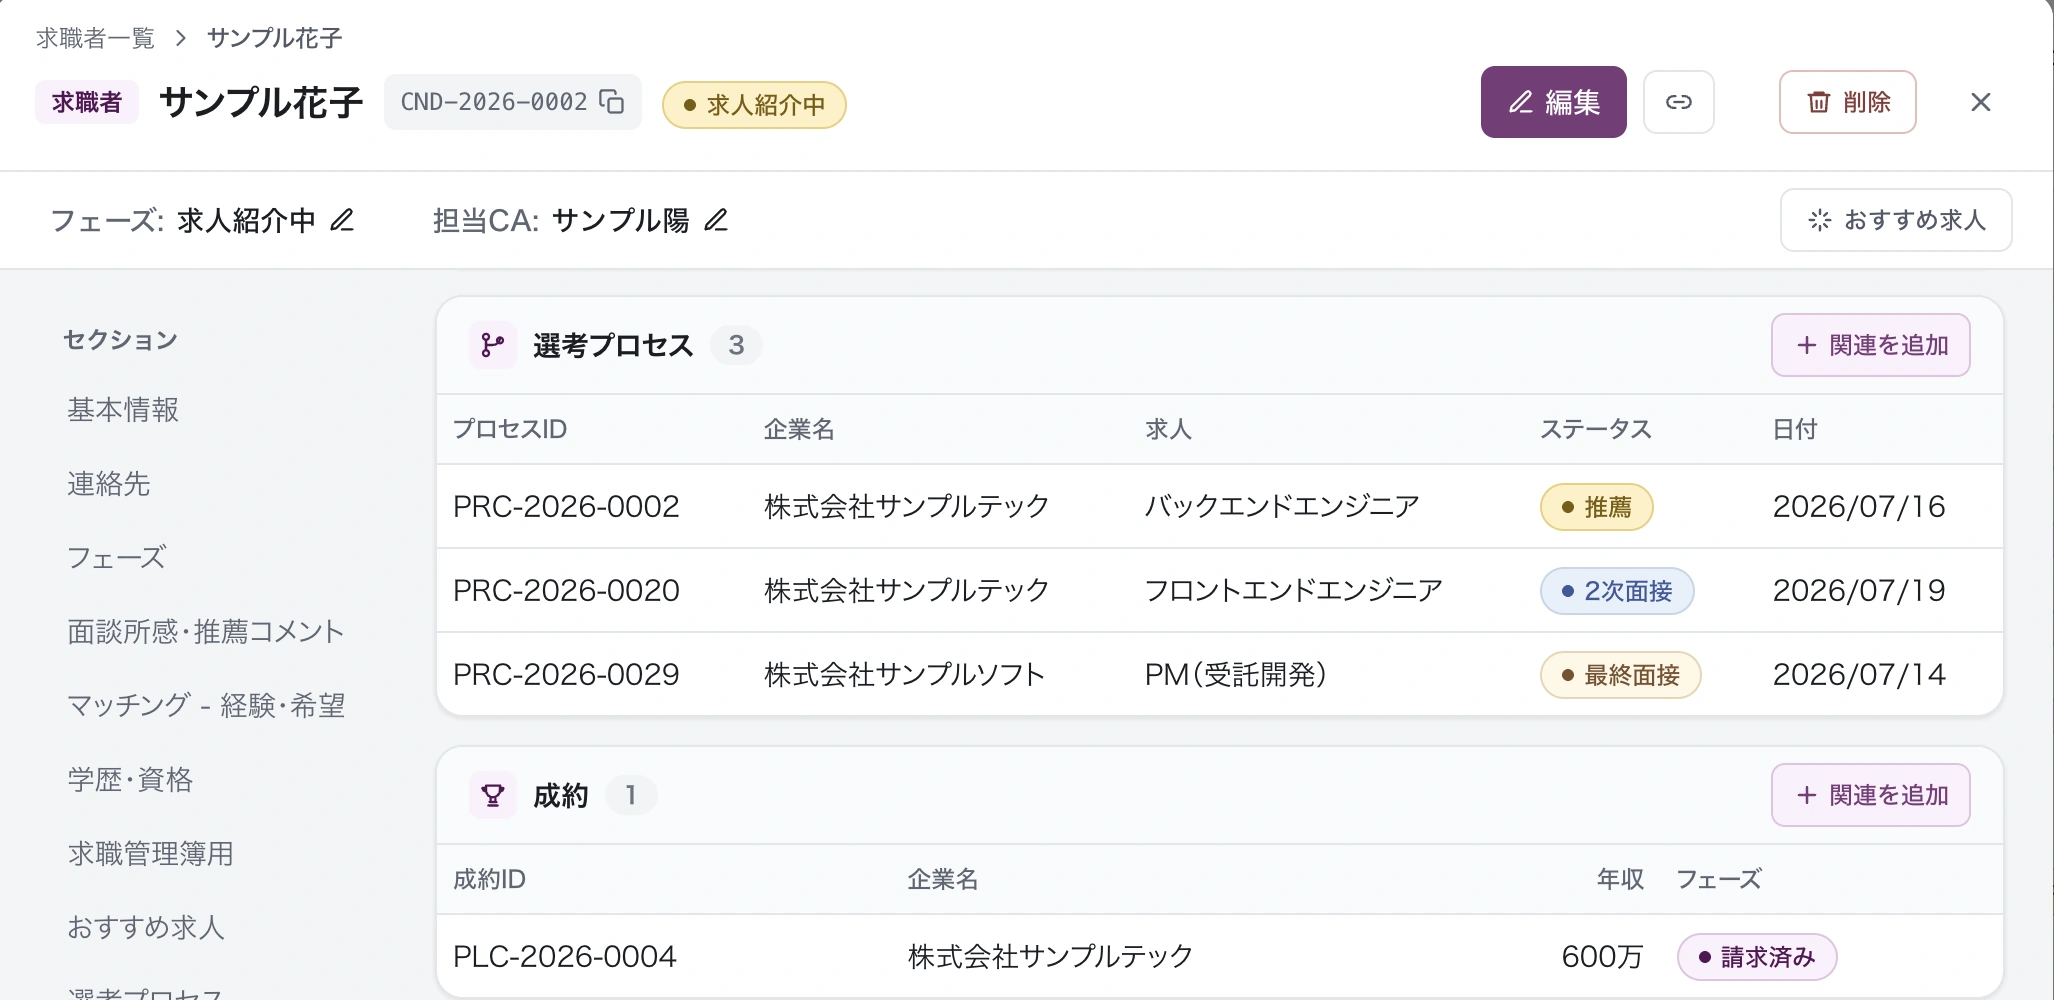2054x1000 pixels.
Task: Go back to 求職者一覧 breadcrumb
Action: pyautogui.click(x=96, y=38)
